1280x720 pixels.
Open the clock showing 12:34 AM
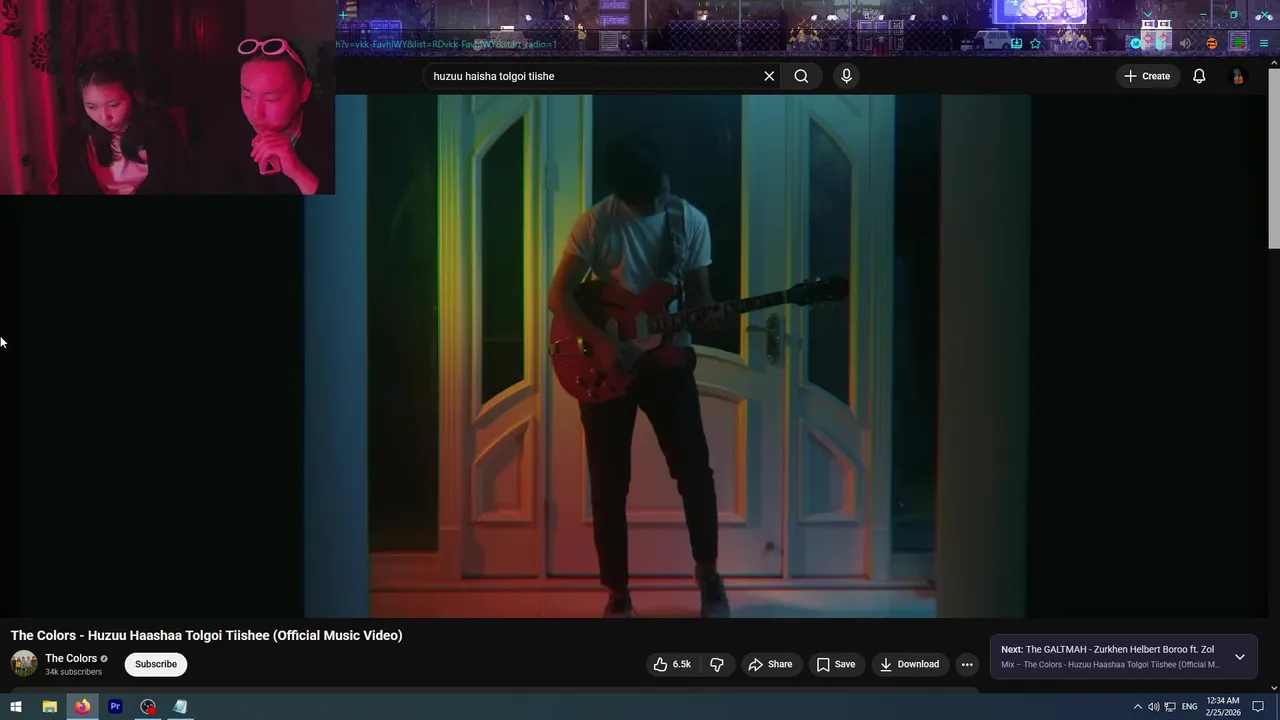pyautogui.click(x=1223, y=707)
